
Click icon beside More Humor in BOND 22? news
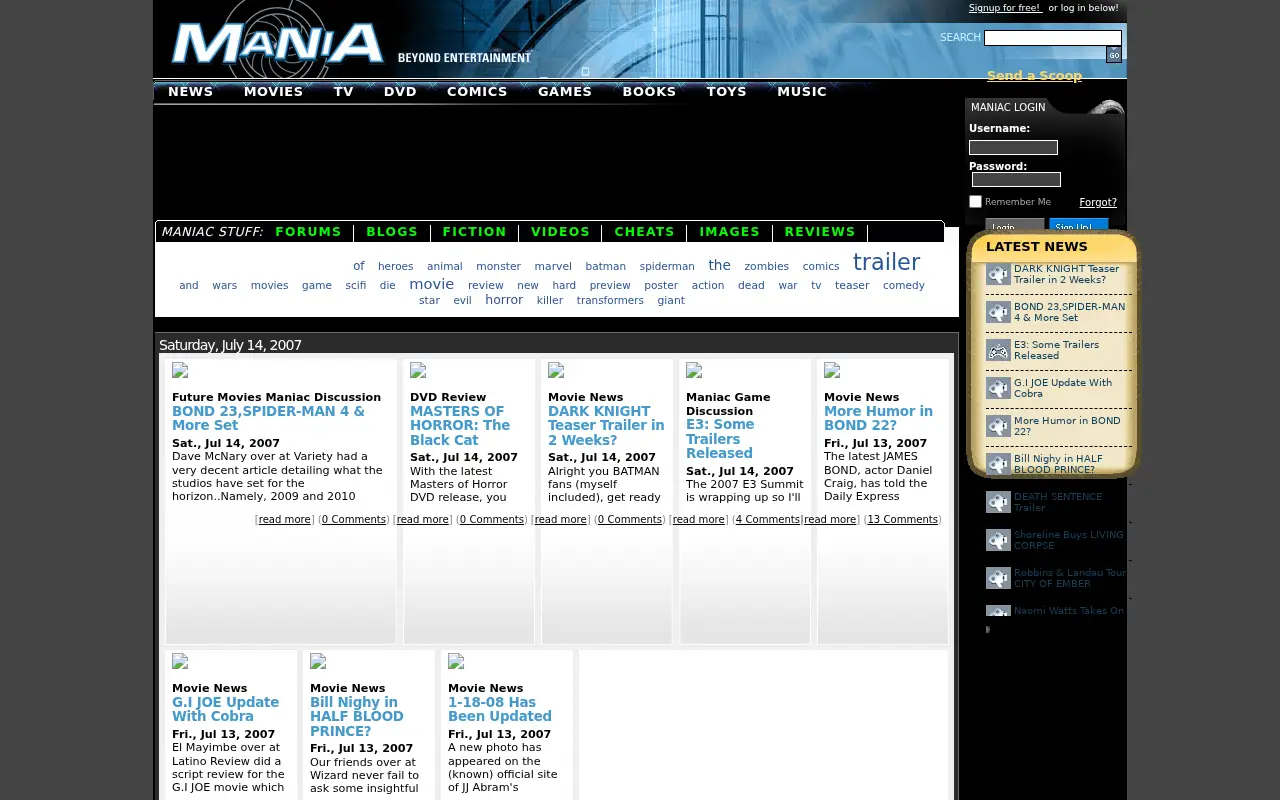coord(998,426)
